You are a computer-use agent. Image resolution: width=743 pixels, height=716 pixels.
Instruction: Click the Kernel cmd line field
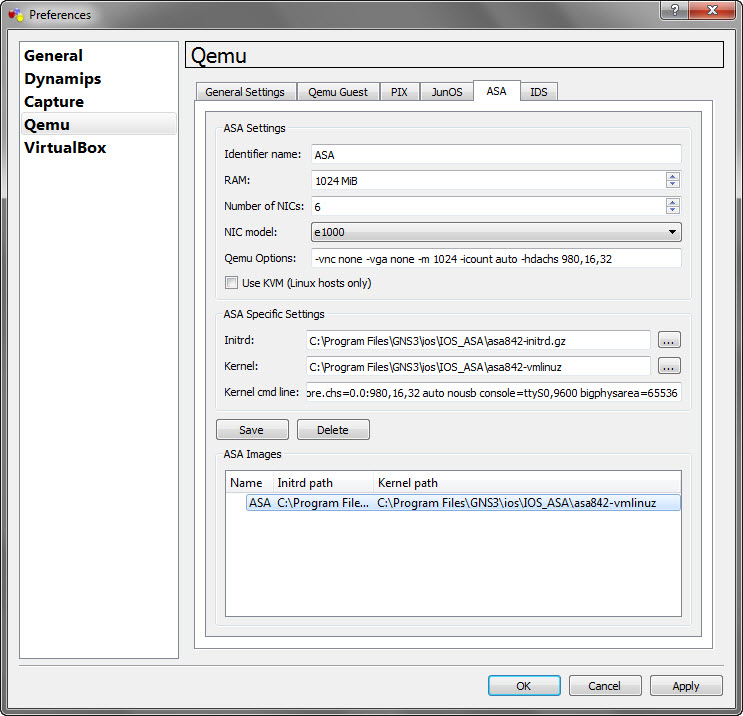(x=494, y=393)
